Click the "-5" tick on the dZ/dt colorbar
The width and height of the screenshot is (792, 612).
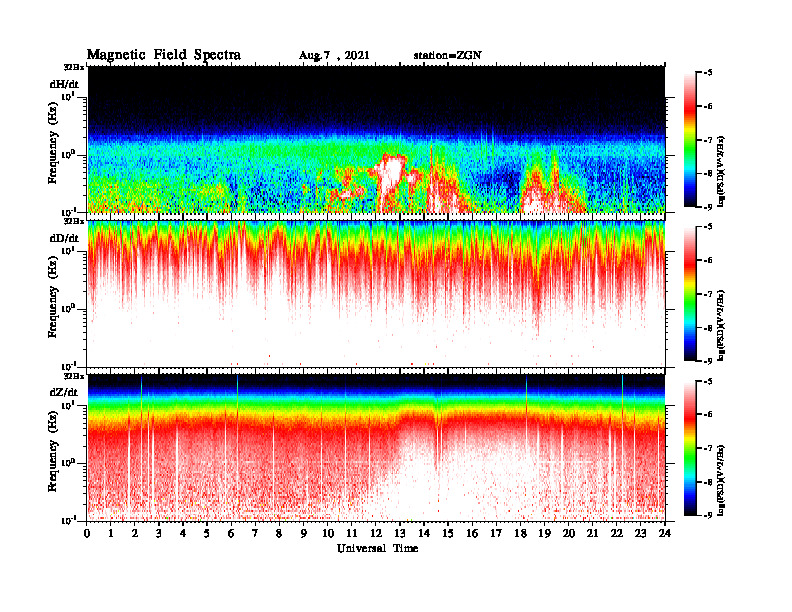pos(708,381)
